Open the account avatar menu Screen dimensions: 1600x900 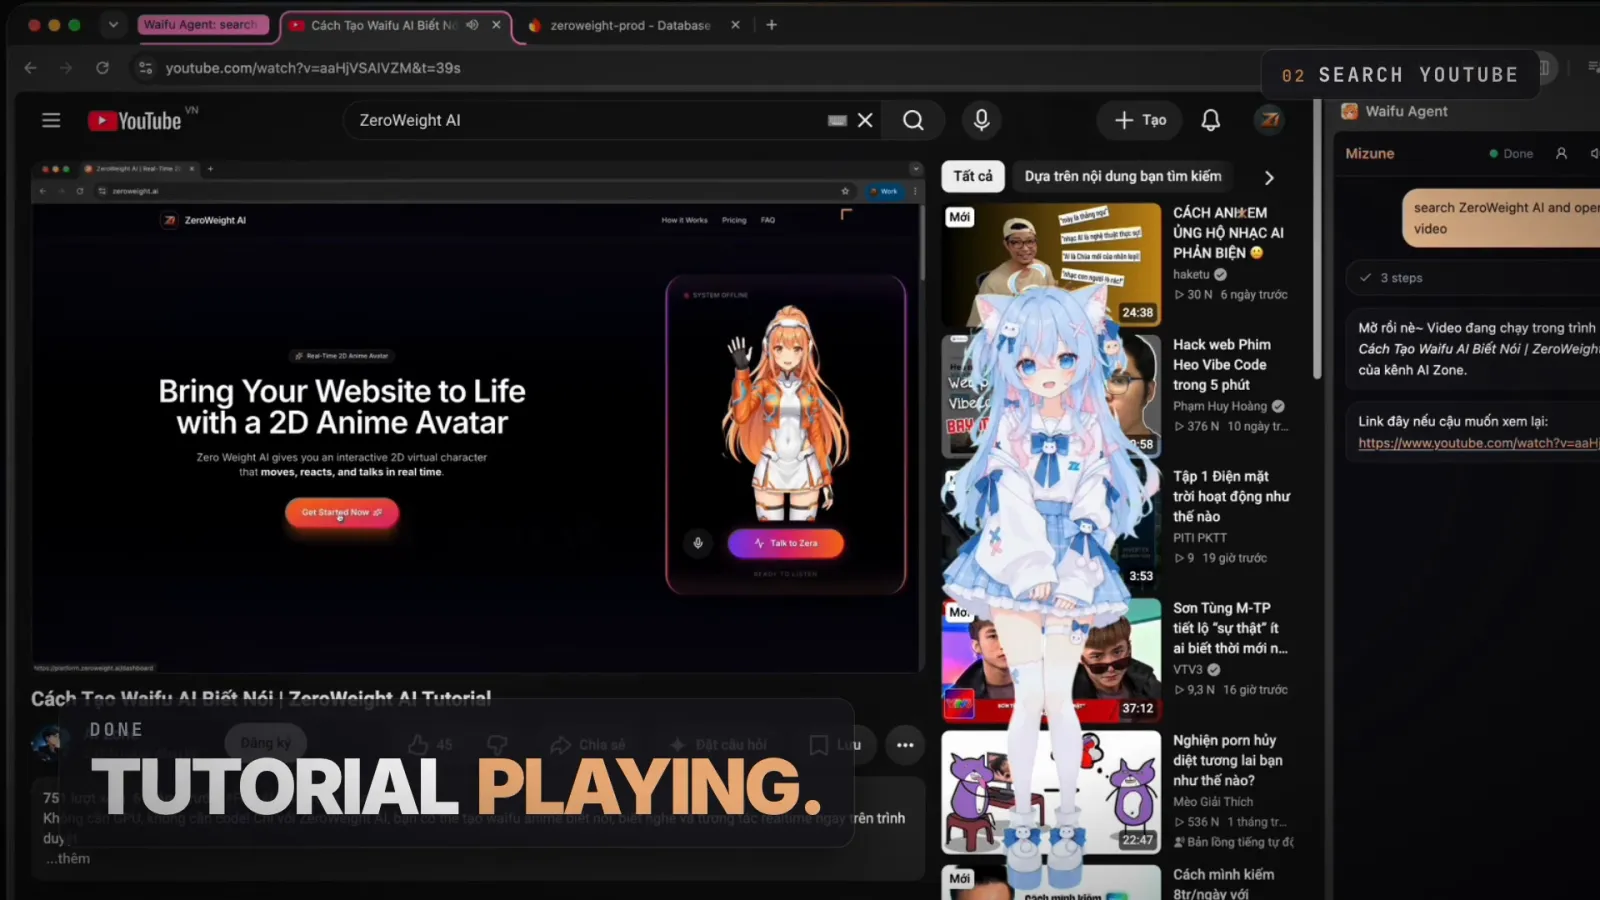click(x=1270, y=120)
